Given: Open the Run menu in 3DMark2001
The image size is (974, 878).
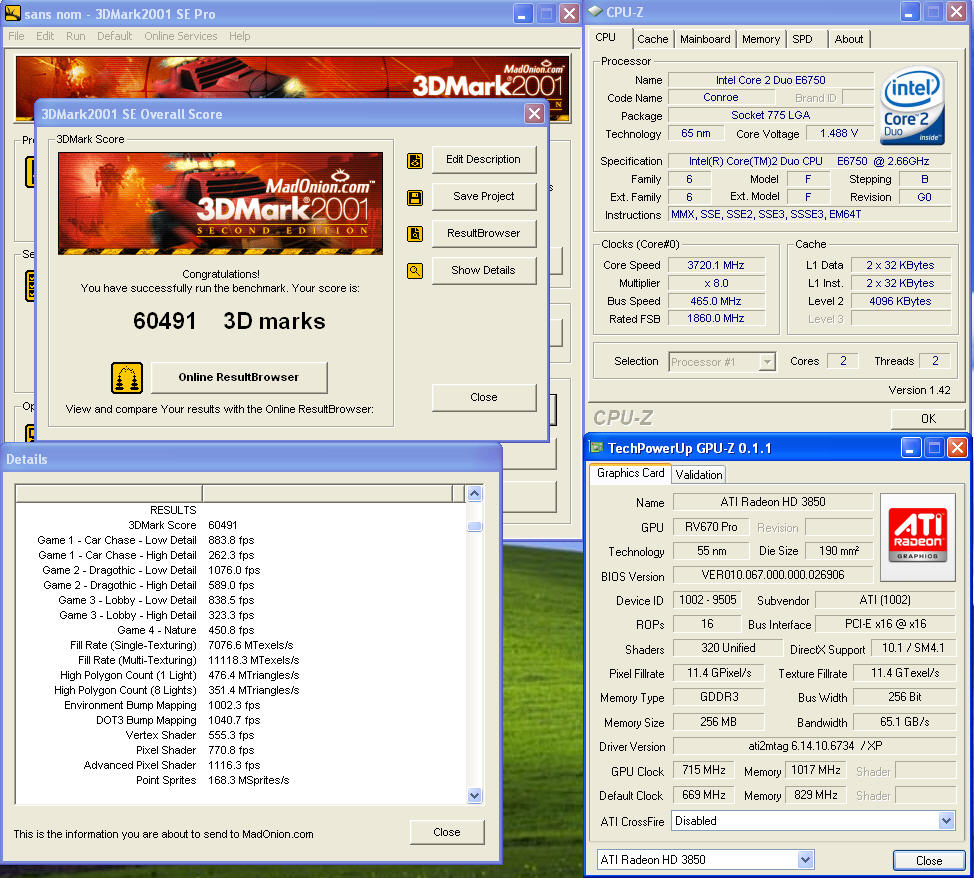Looking at the screenshot, I should tap(76, 36).
